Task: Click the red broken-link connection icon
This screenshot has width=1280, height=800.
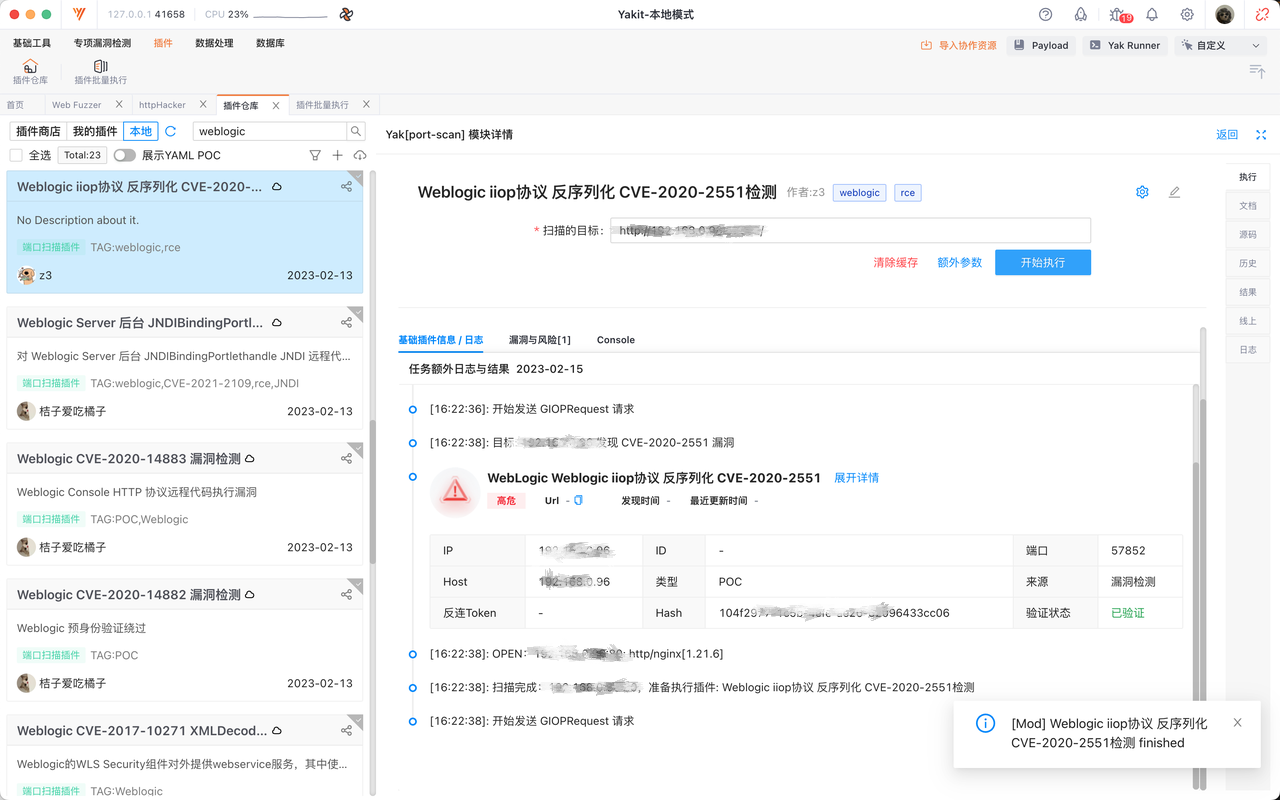Action: [1262, 15]
